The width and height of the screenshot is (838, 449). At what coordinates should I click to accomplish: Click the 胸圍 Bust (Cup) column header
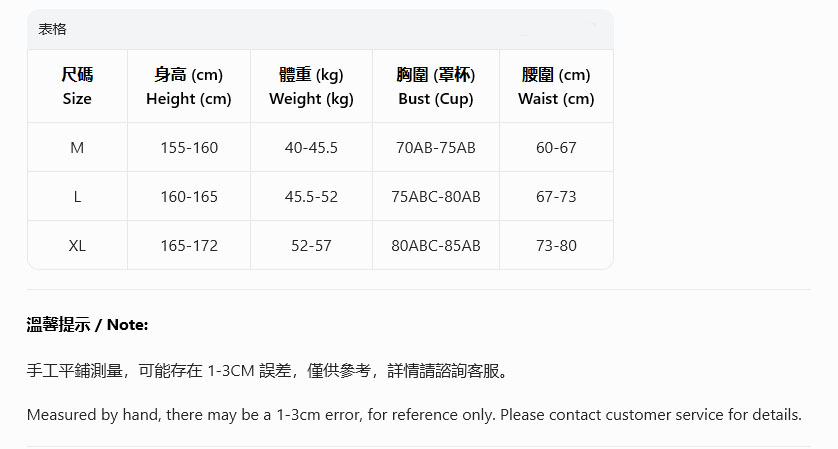436,87
